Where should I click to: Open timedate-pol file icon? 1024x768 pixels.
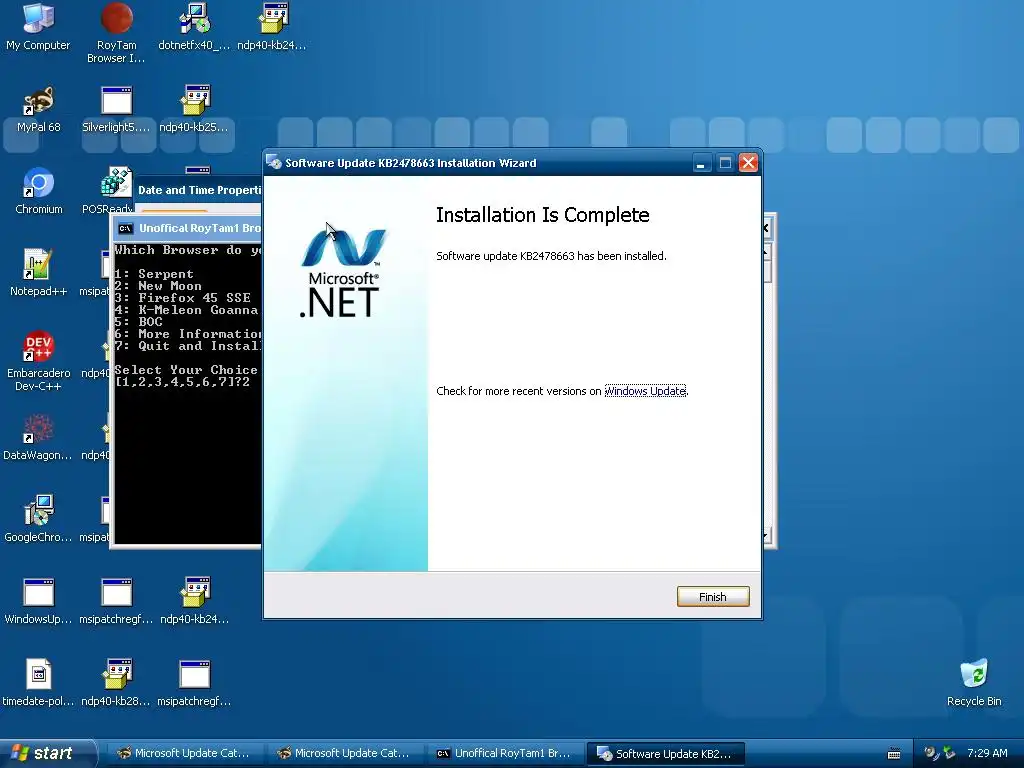[38, 682]
